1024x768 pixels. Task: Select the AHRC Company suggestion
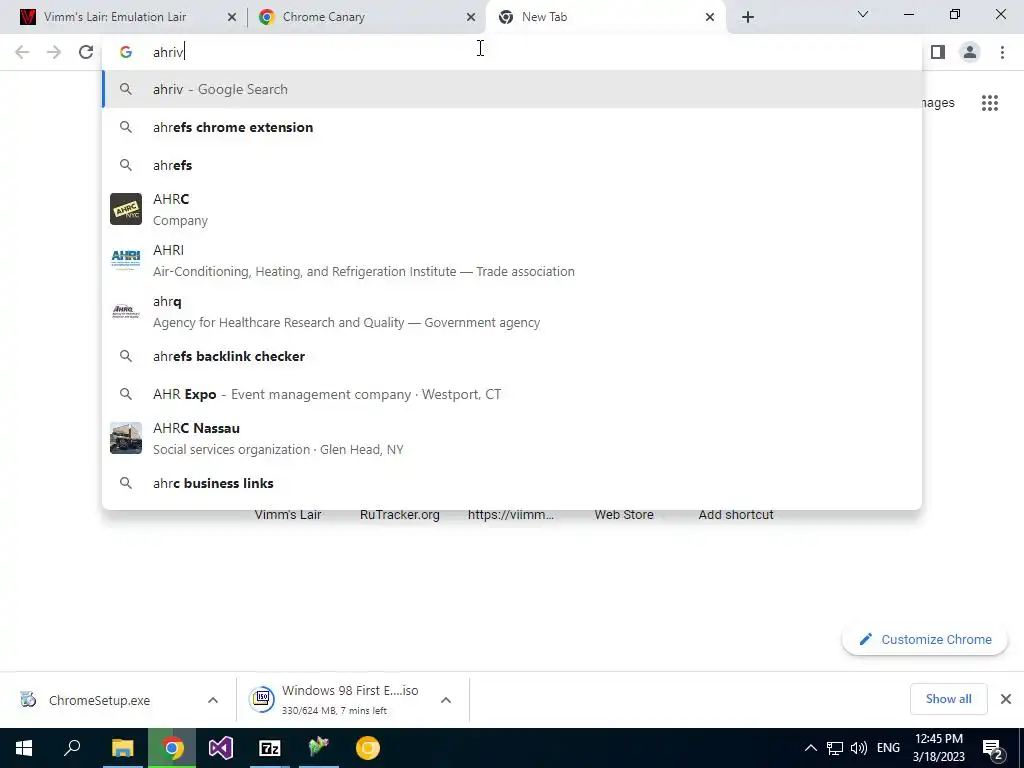[x=512, y=209]
